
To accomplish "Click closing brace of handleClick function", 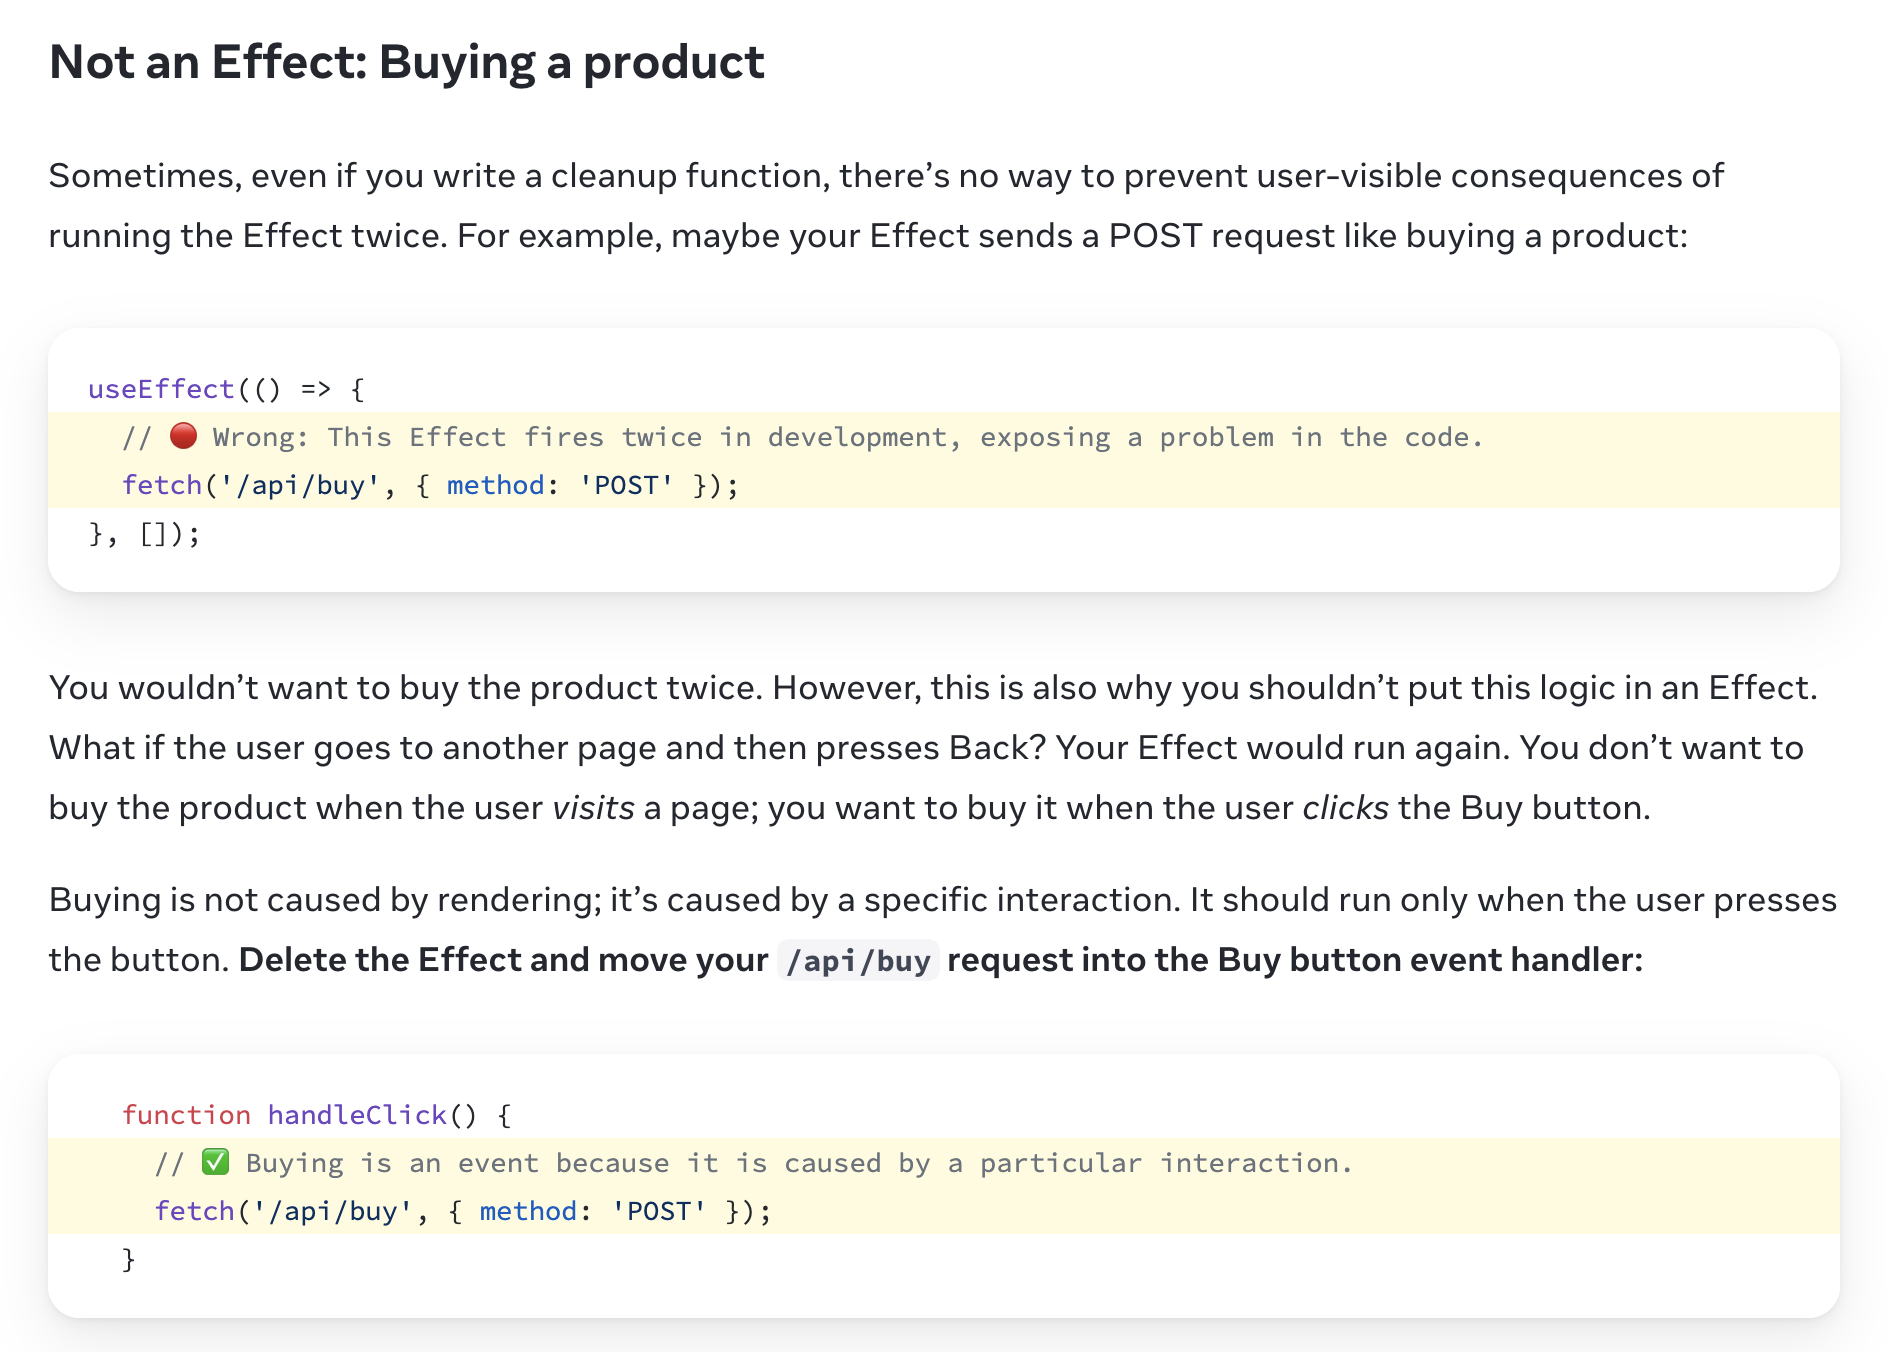I will coord(129,1259).
